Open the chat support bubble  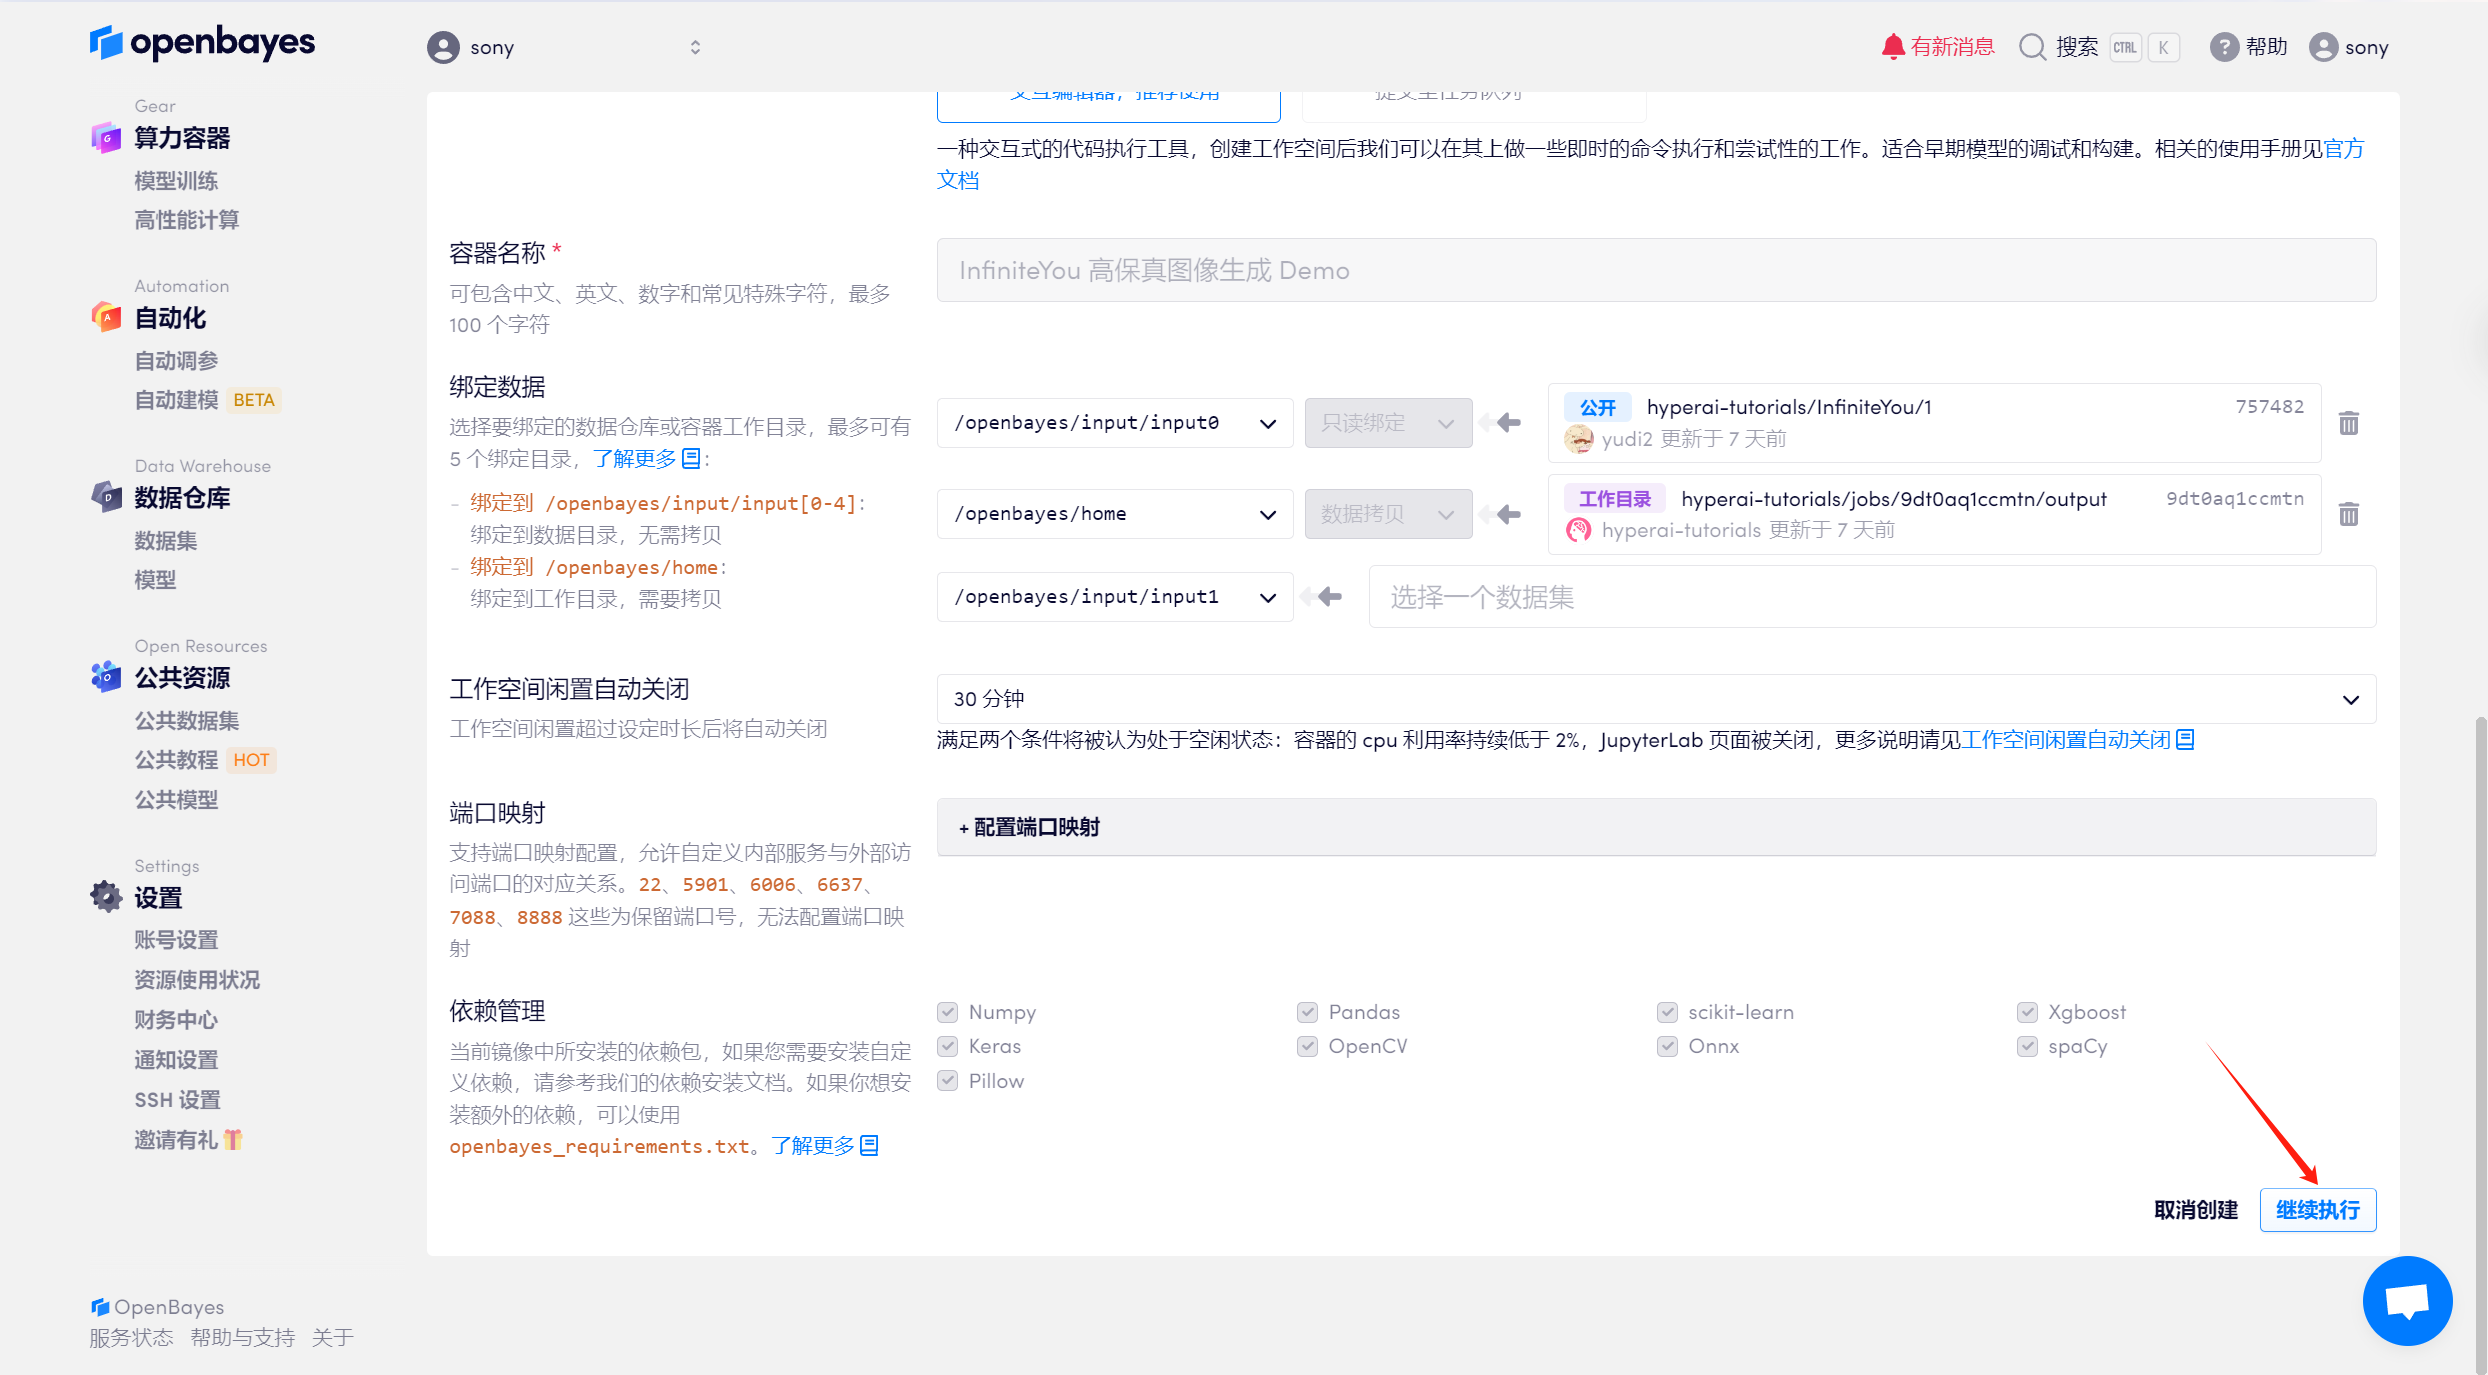point(2407,1301)
